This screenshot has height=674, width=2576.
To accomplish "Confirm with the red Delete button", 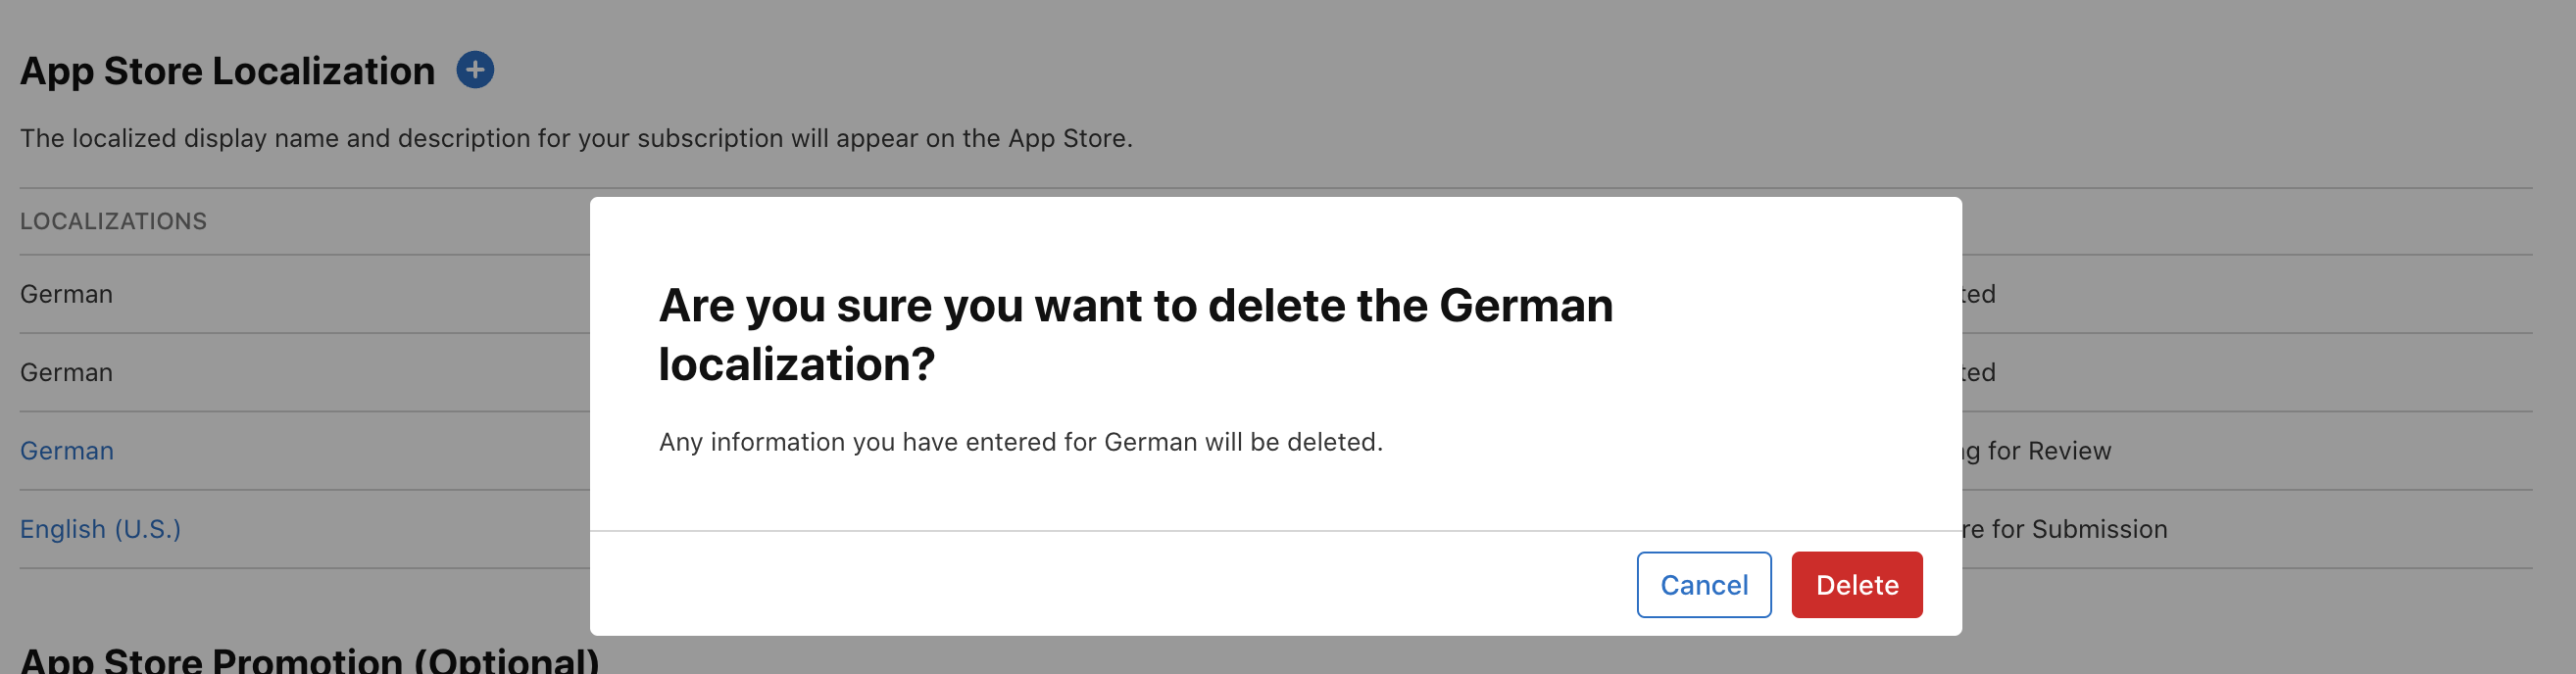I will coord(1856,585).
